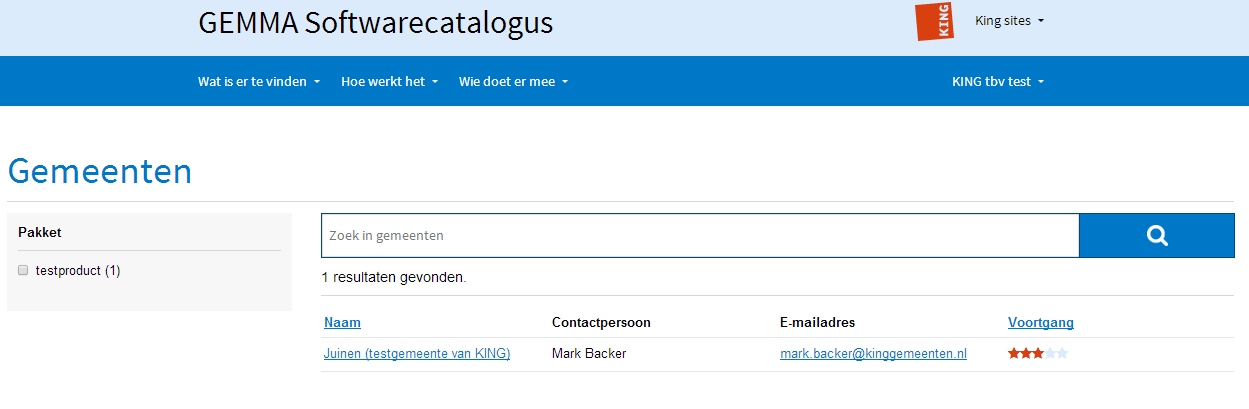1249x409 pixels.
Task: Open Juinen (testgemeente van KING) link
Action: click(417, 354)
